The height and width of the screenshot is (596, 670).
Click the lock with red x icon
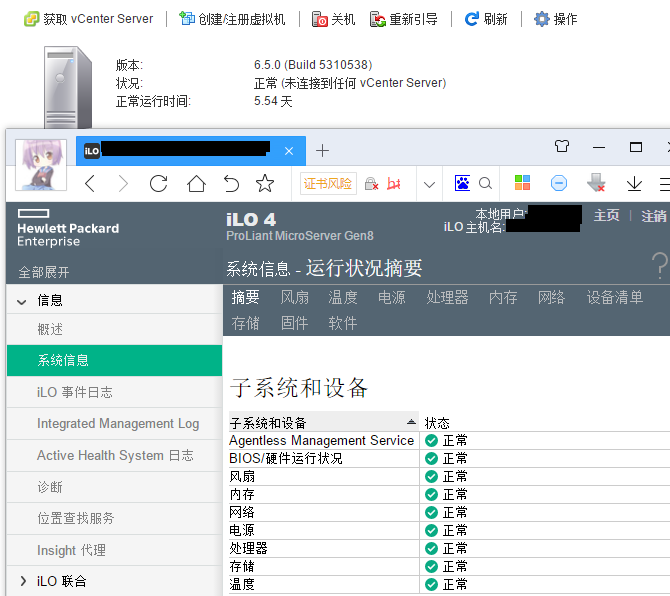[371, 184]
